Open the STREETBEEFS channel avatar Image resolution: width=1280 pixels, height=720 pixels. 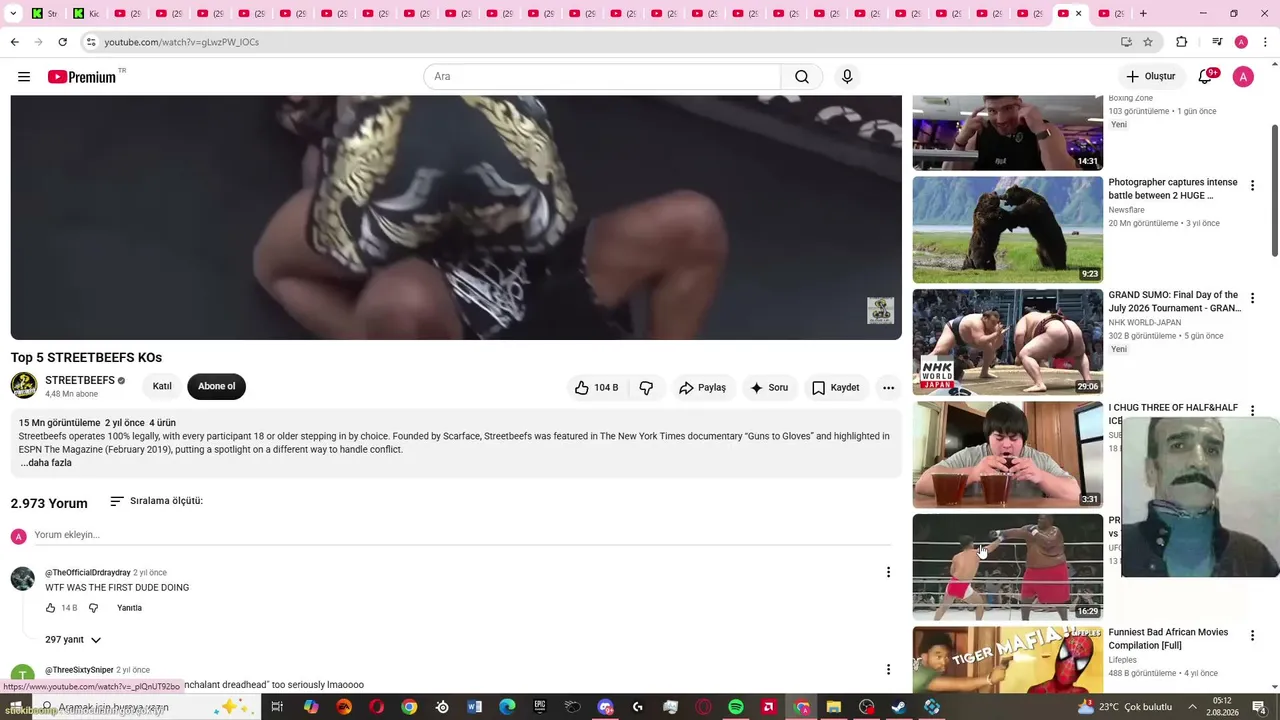pyautogui.click(x=24, y=386)
